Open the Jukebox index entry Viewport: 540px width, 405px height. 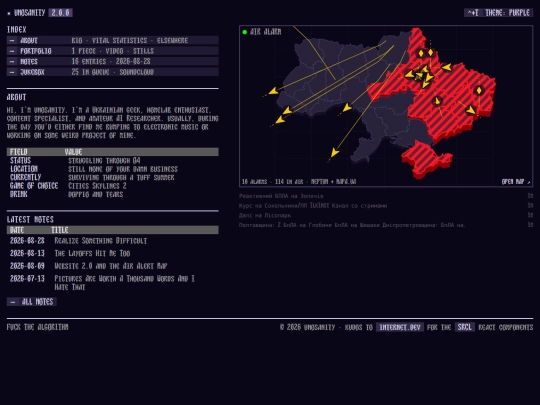(113, 72)
